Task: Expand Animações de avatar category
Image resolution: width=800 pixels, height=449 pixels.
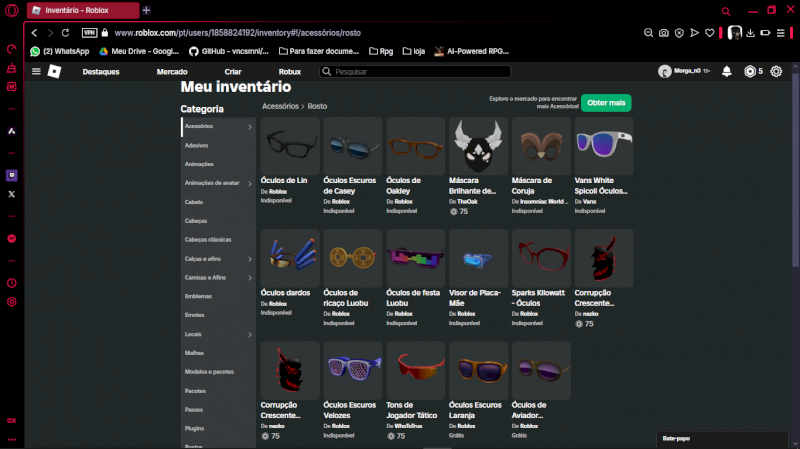Action: (x=218, y=183)
